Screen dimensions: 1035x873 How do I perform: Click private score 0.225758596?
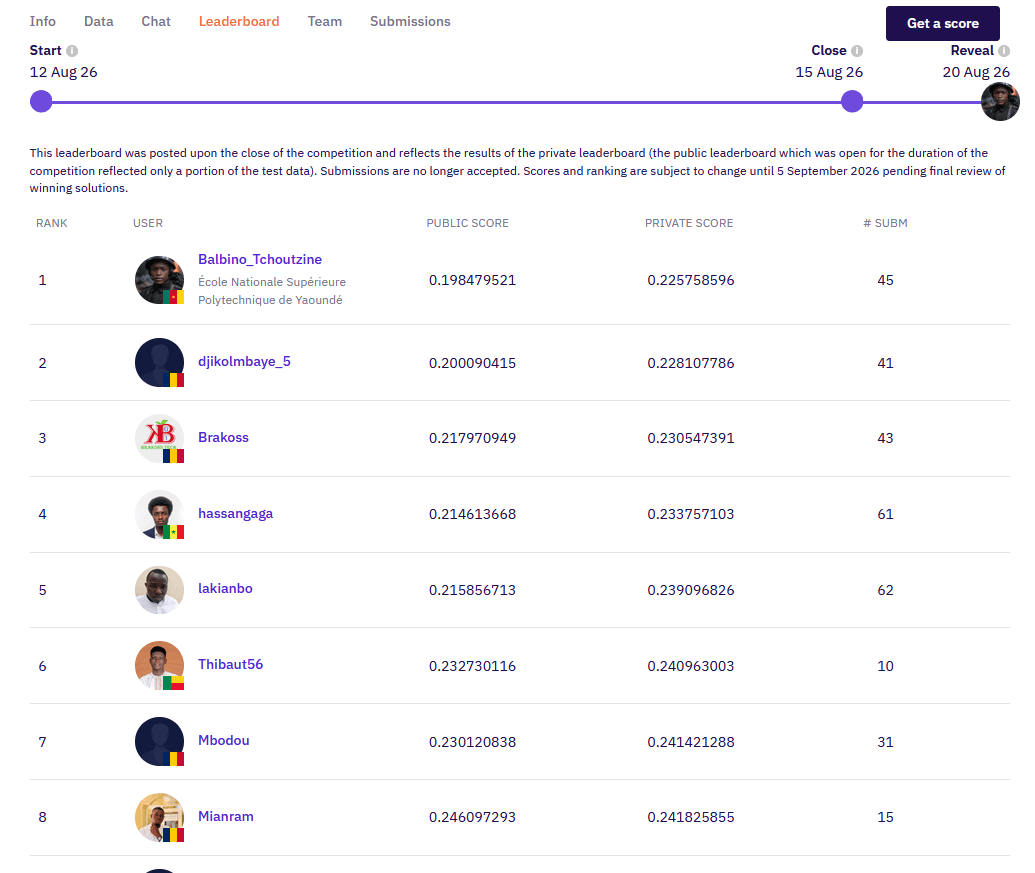tap(690, 280)
